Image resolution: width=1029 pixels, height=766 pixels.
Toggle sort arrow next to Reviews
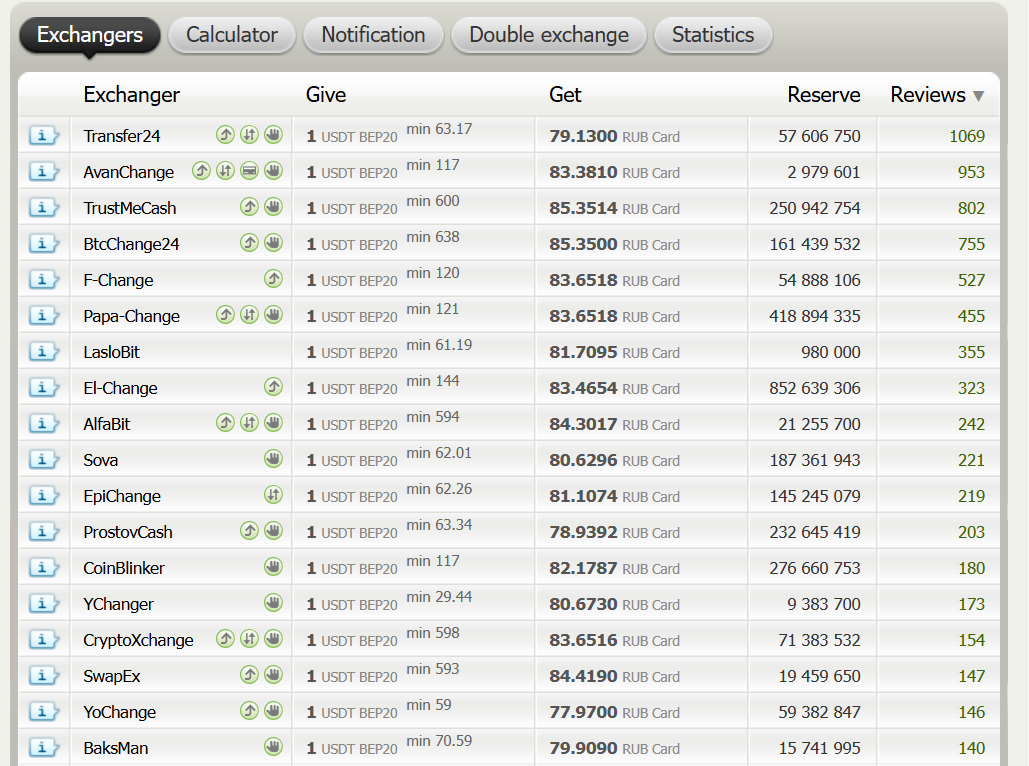(x=978, y=96)
